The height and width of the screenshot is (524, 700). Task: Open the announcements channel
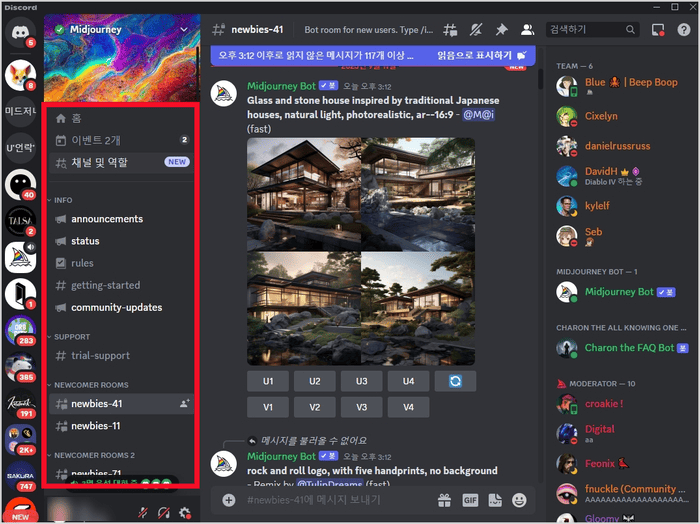[121, 219]
